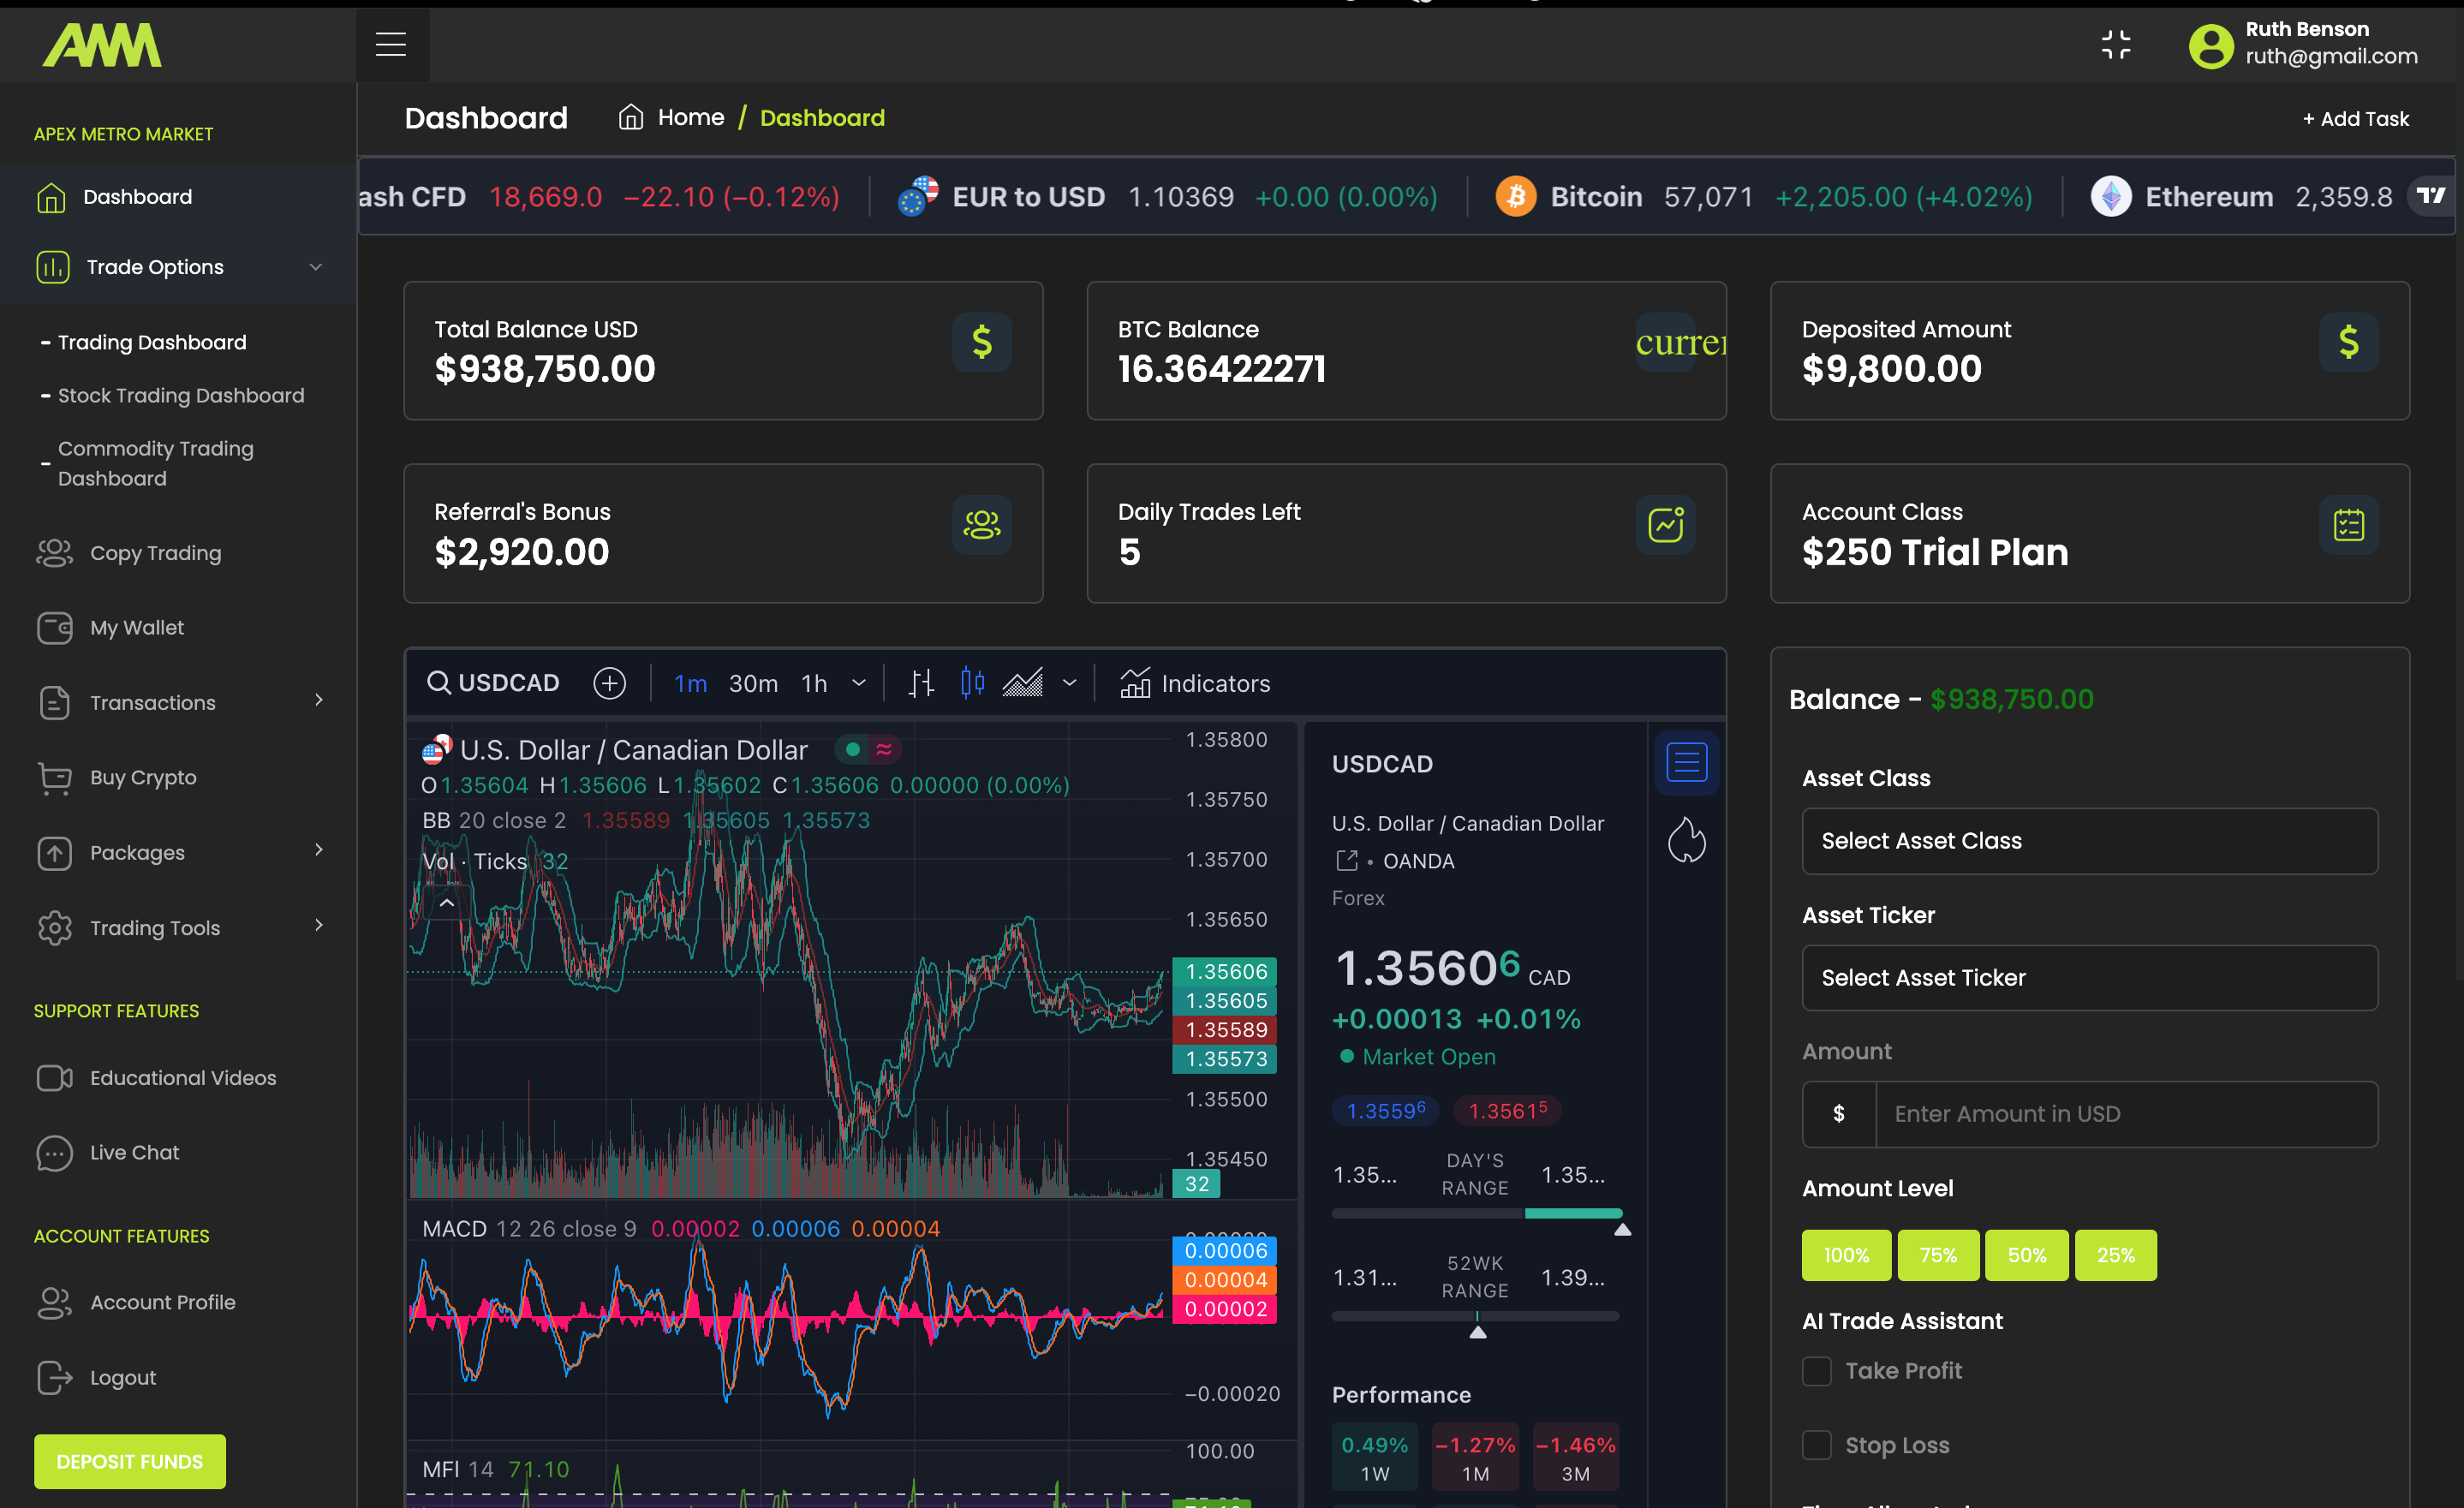Image resolution: width=2464 pixels, height=1508 pixels.
Task: Set amount level to 75%
Action: [x=1937, y=1255]
